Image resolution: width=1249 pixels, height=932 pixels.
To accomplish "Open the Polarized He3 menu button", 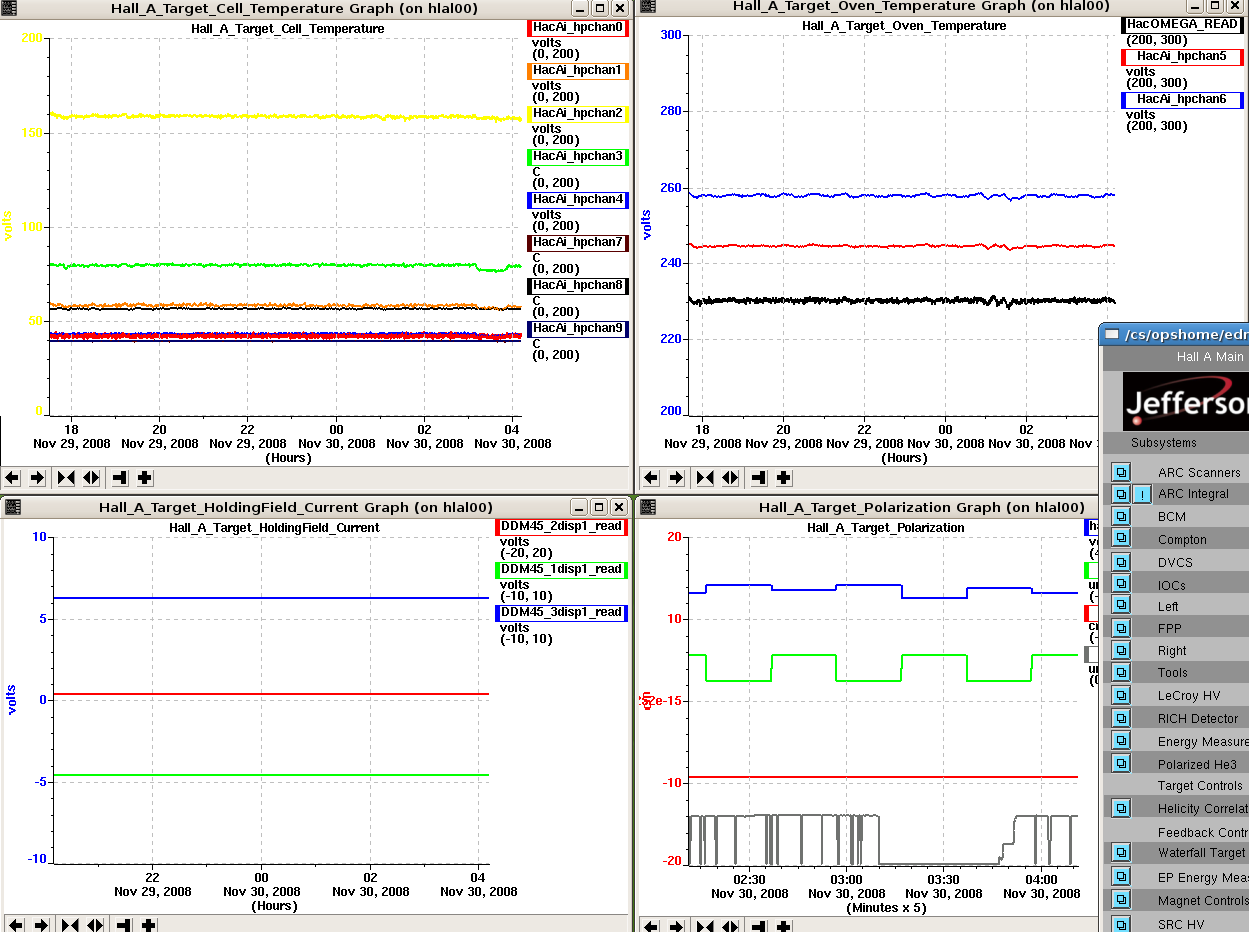I will 1121,764.
